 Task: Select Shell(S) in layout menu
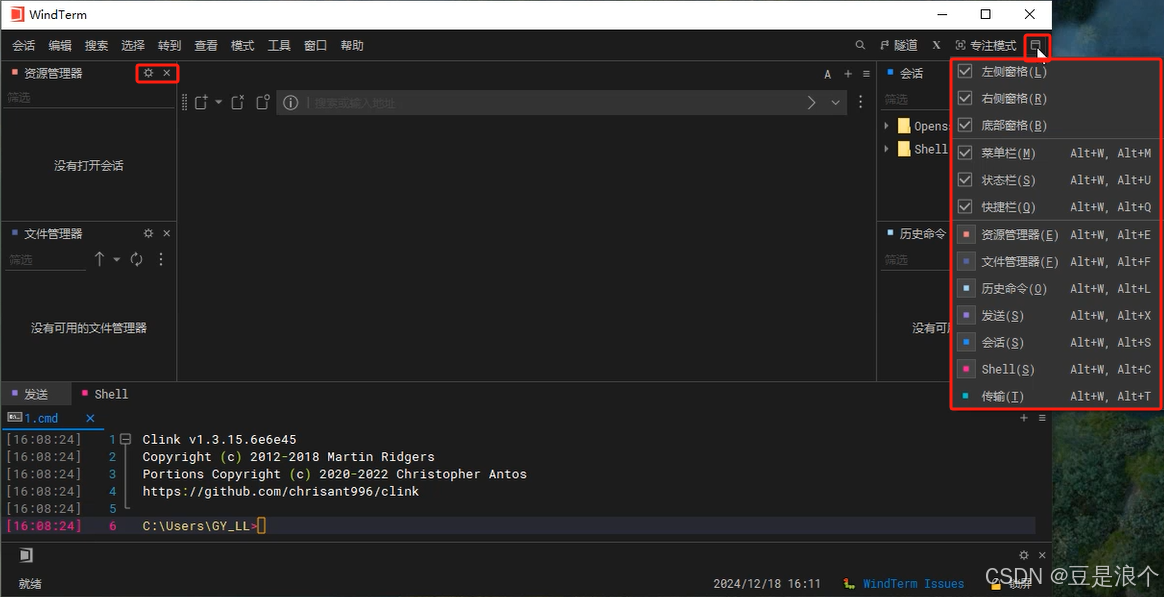(x=1055, y=369)
